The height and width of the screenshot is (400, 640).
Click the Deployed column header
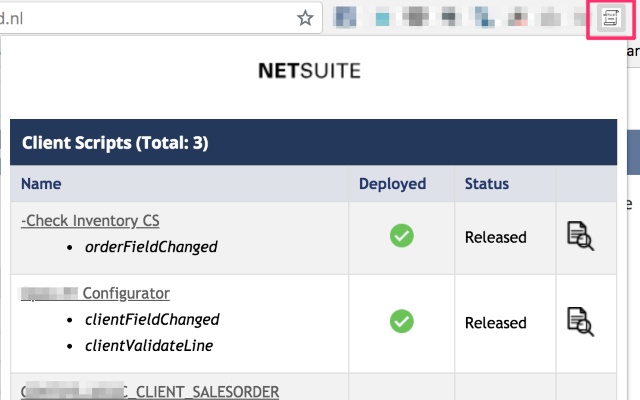pyautogui.click(x=393, y=184)
